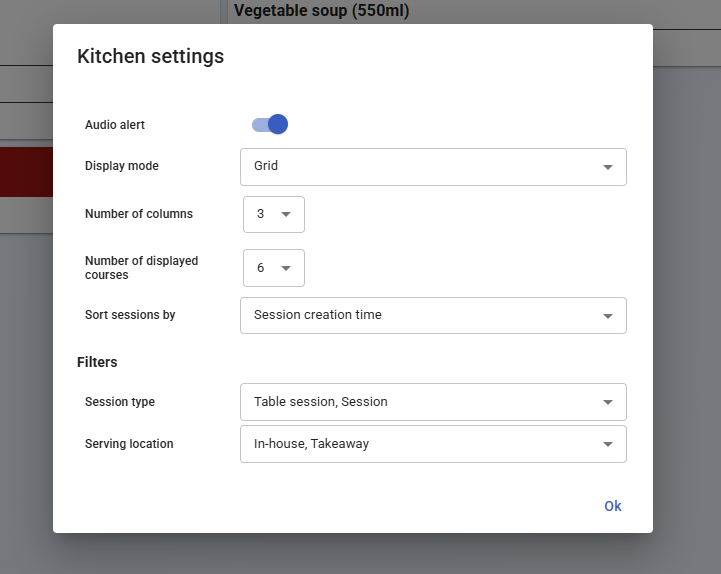This screenshot has height=574, width=721.
Task: Click the Vegetable soup (550ml) header behind dialog
Action: pyautogui.click(x=321, y=12)
